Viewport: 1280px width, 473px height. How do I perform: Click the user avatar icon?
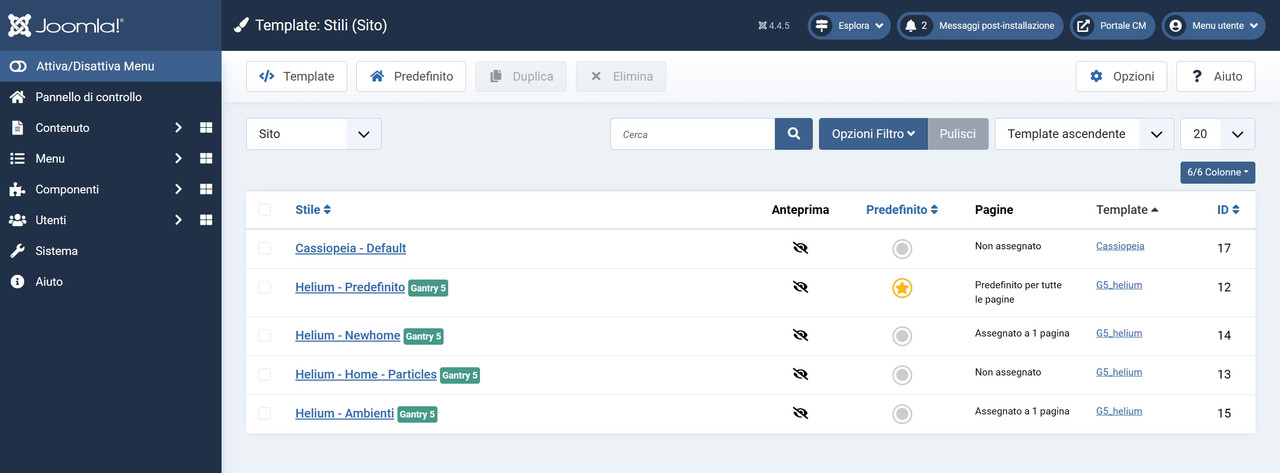(1176, 26)
